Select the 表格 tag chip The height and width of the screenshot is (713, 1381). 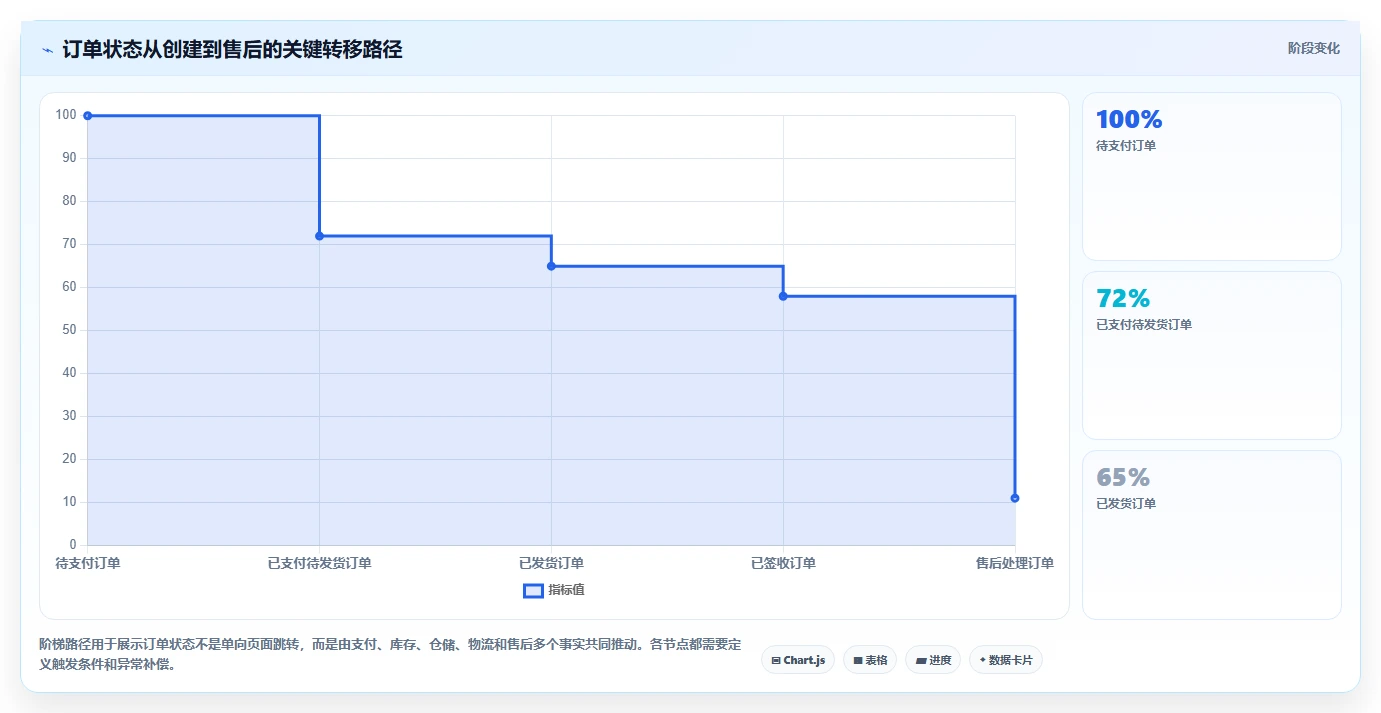[x=869, y=660]
